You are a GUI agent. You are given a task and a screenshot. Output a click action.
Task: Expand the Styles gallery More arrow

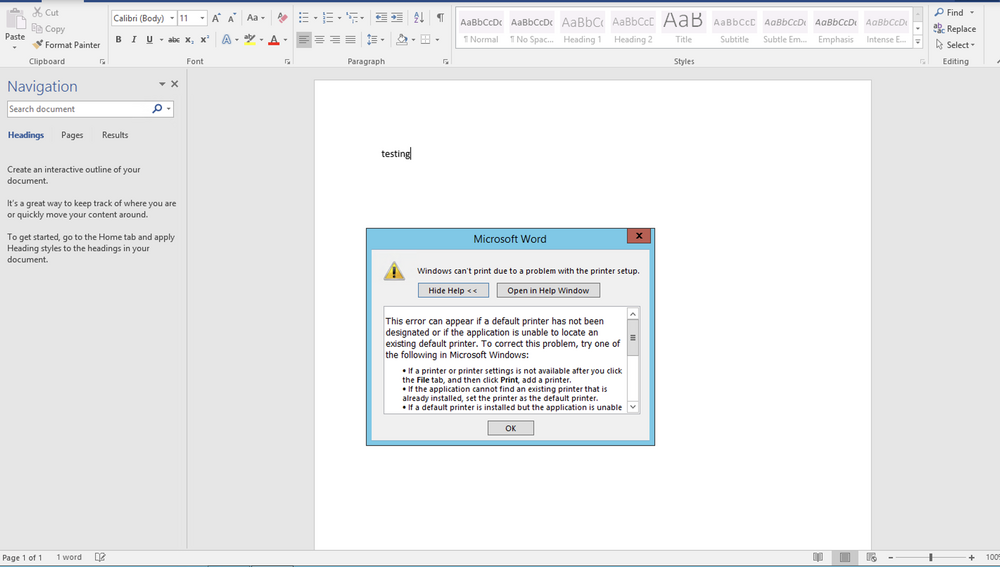pyautogui.click(x=918, y=41)
